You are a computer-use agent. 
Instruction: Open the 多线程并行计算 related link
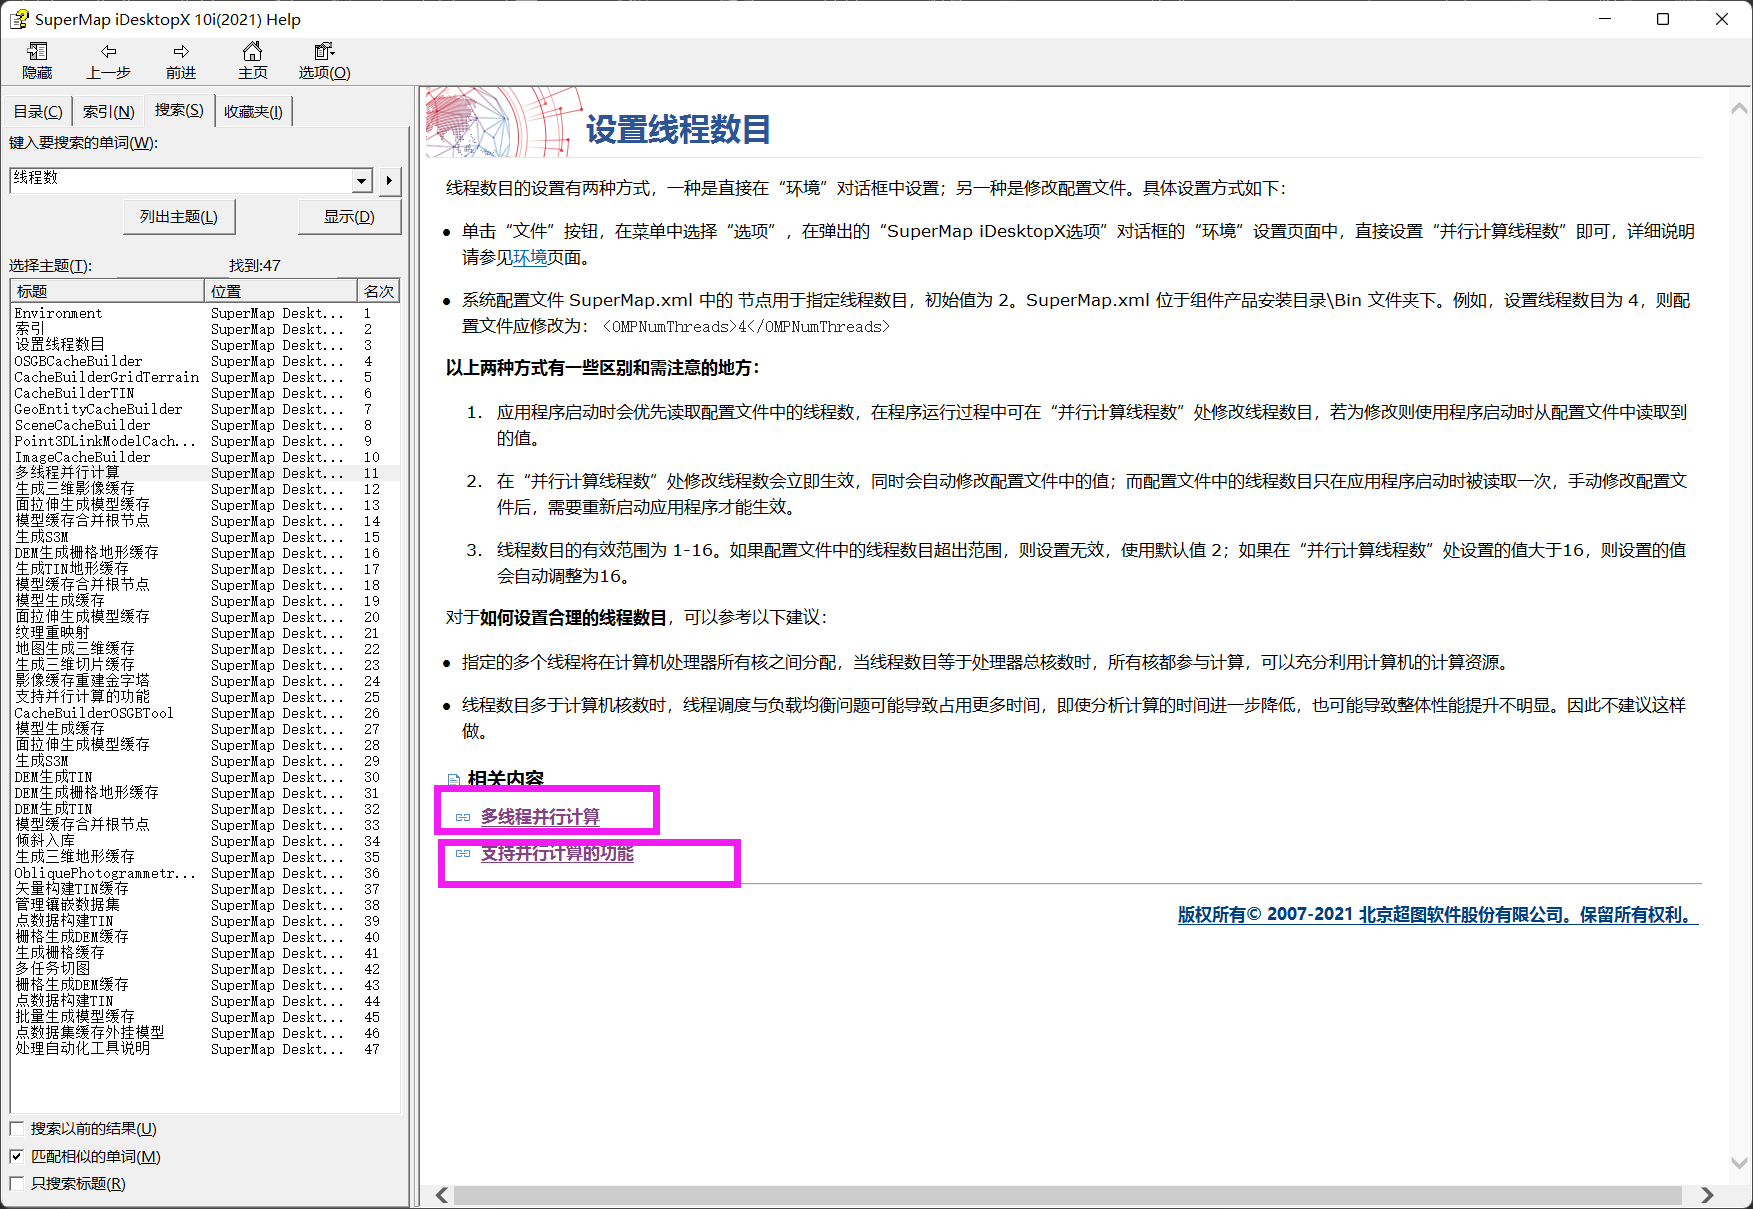540,817
